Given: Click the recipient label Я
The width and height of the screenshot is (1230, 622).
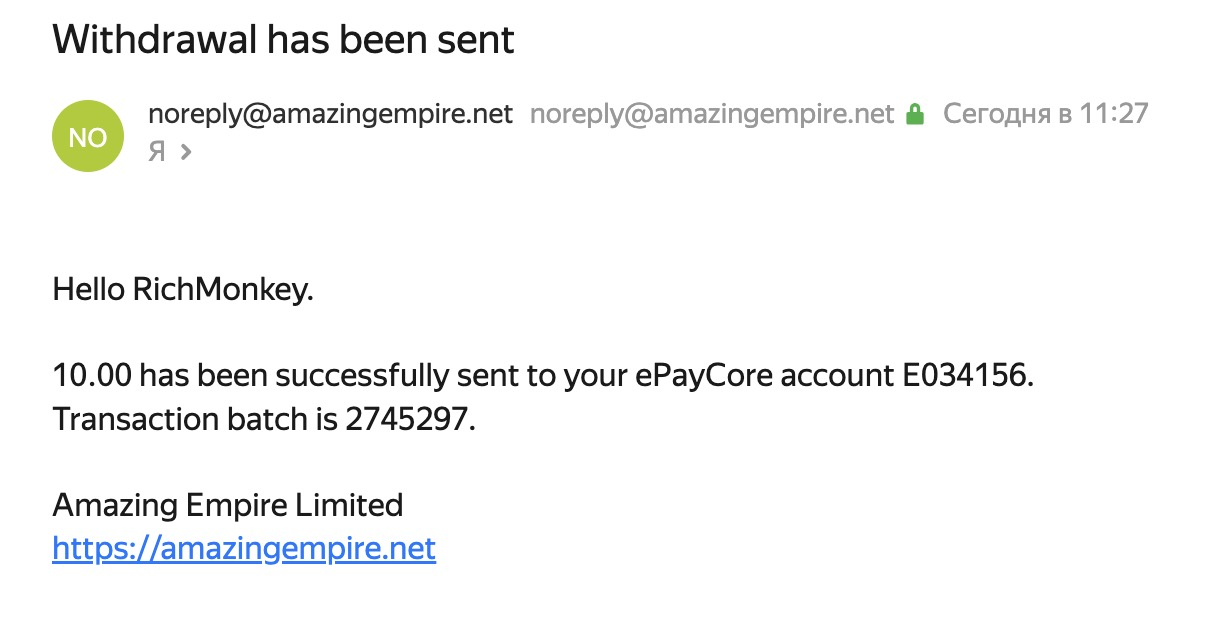Looking at the screenshot, I should click(156, 152).
